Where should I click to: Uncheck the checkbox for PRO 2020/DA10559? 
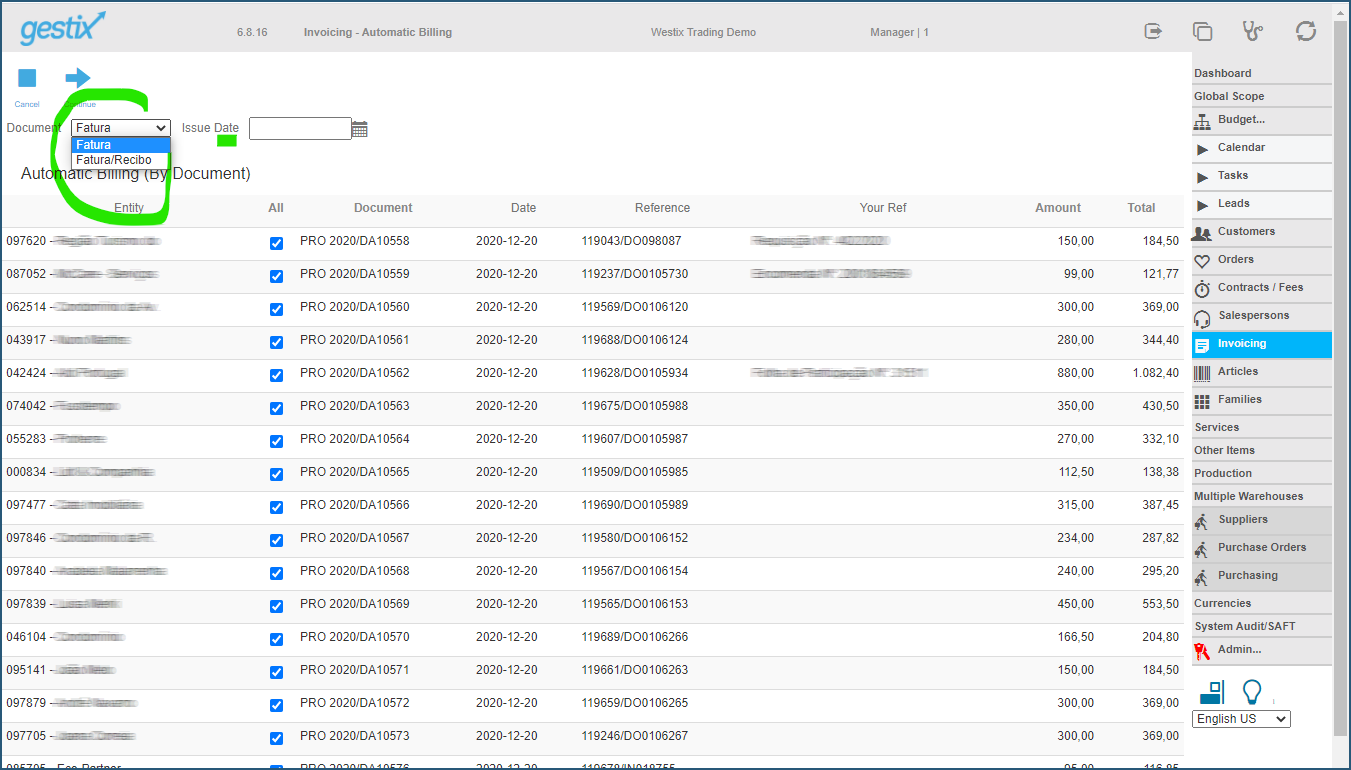click(x=277, y=276)
